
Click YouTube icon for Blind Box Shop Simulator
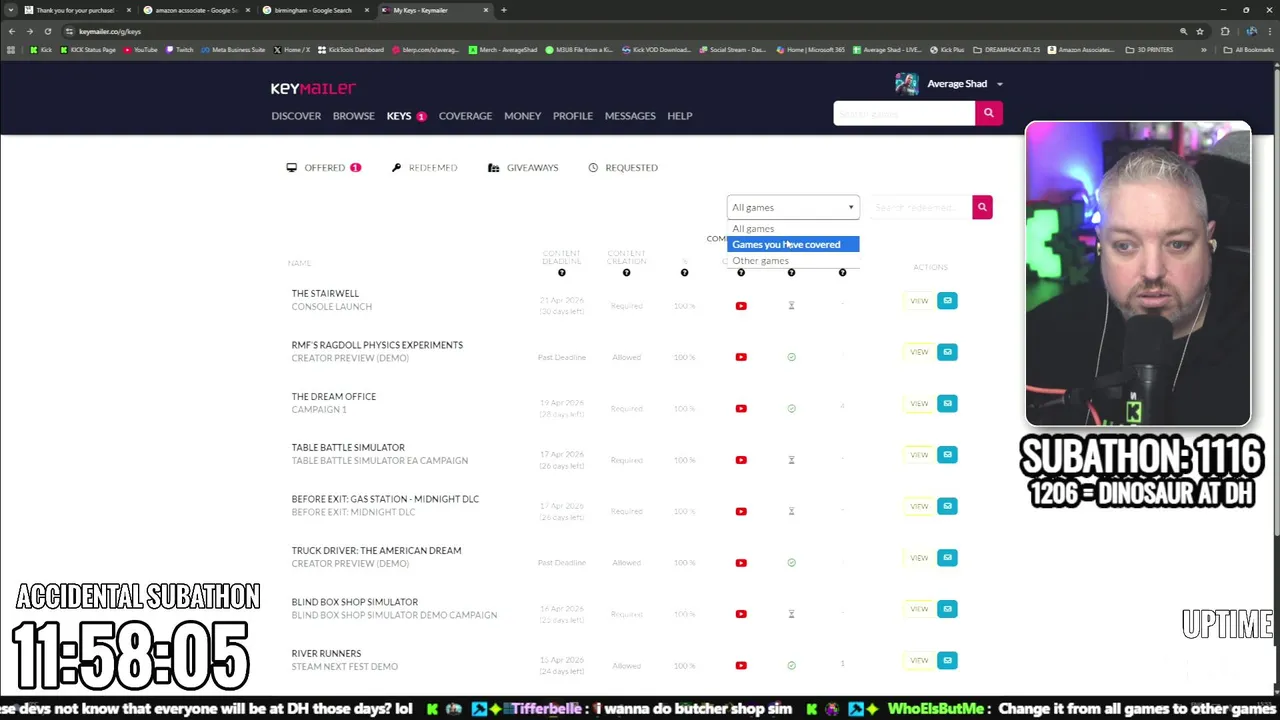[x=741, y=614]
